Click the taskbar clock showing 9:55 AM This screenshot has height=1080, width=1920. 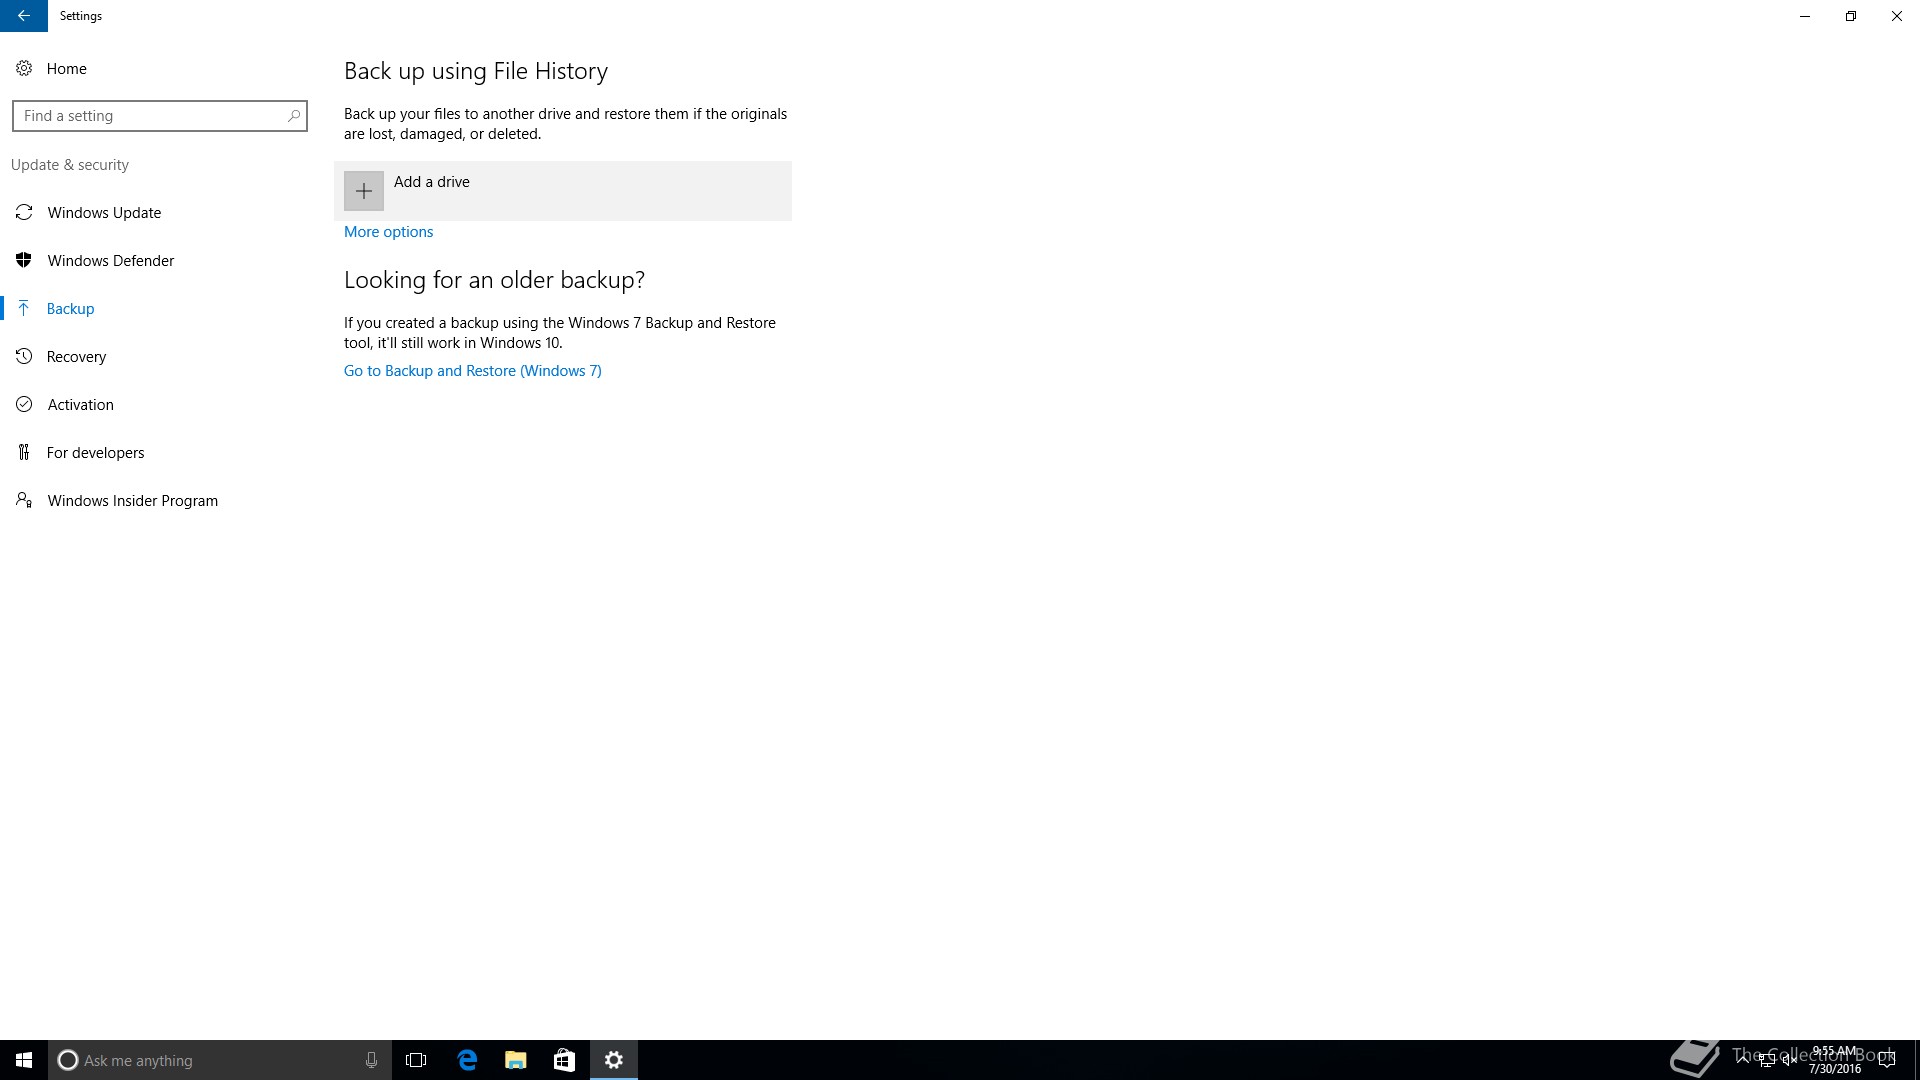[1835, 1060]
